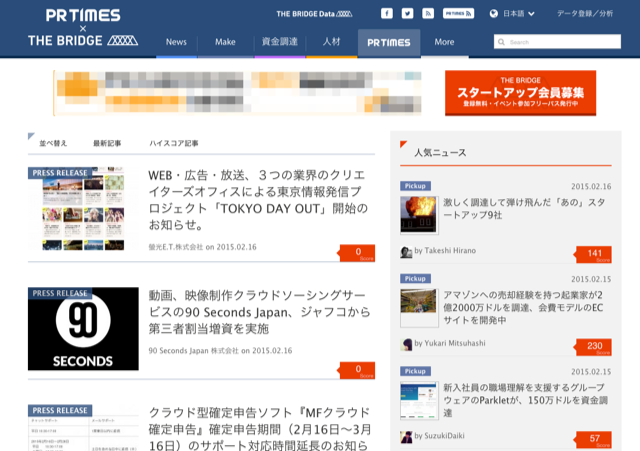
Task: Click Pickup tag above the Amazon article
Action: (x=415, y=278)
